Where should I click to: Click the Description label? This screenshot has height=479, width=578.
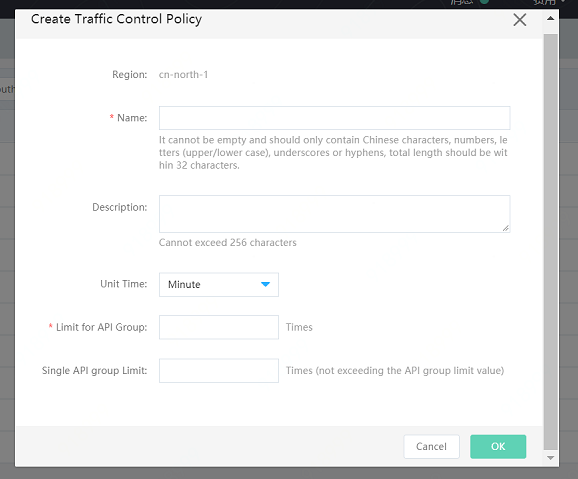click(x=119, y=207)
